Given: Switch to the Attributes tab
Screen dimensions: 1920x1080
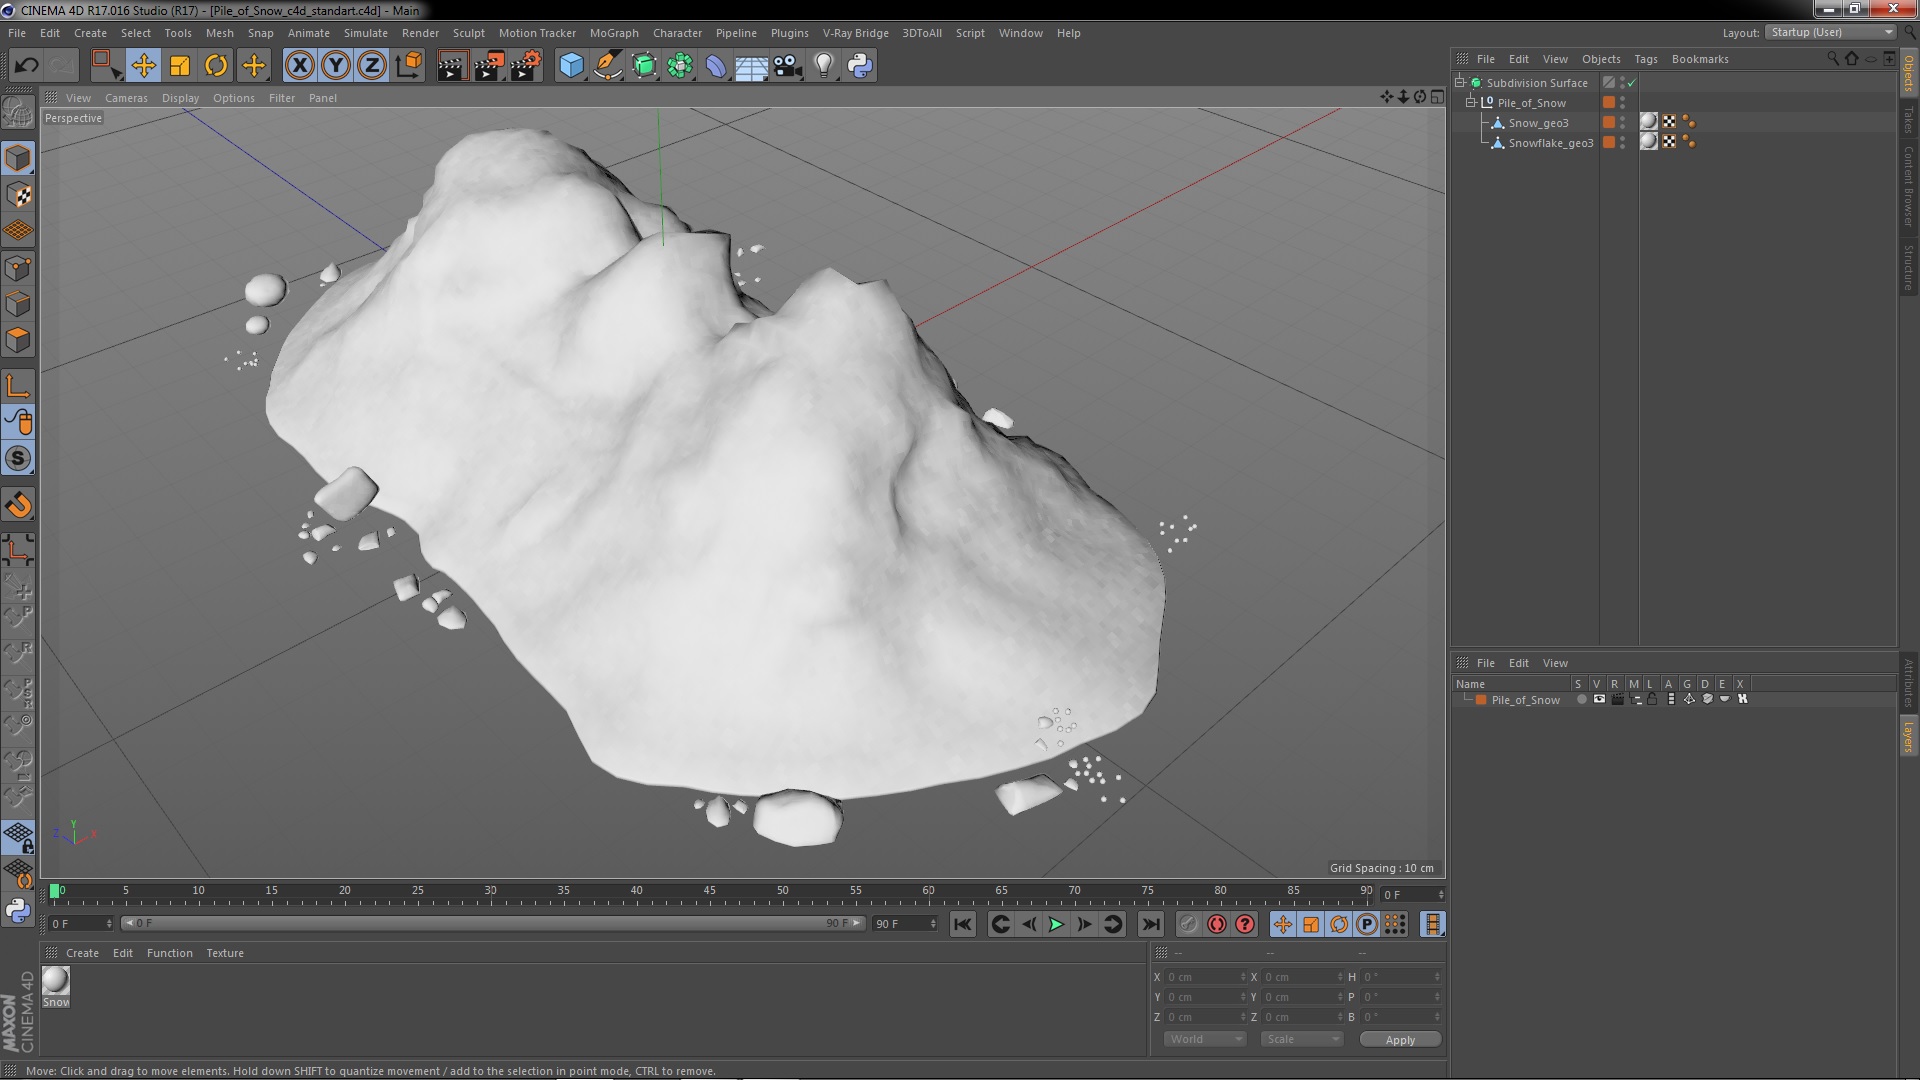Looking at the screenshot, I should click(1909, 683).
